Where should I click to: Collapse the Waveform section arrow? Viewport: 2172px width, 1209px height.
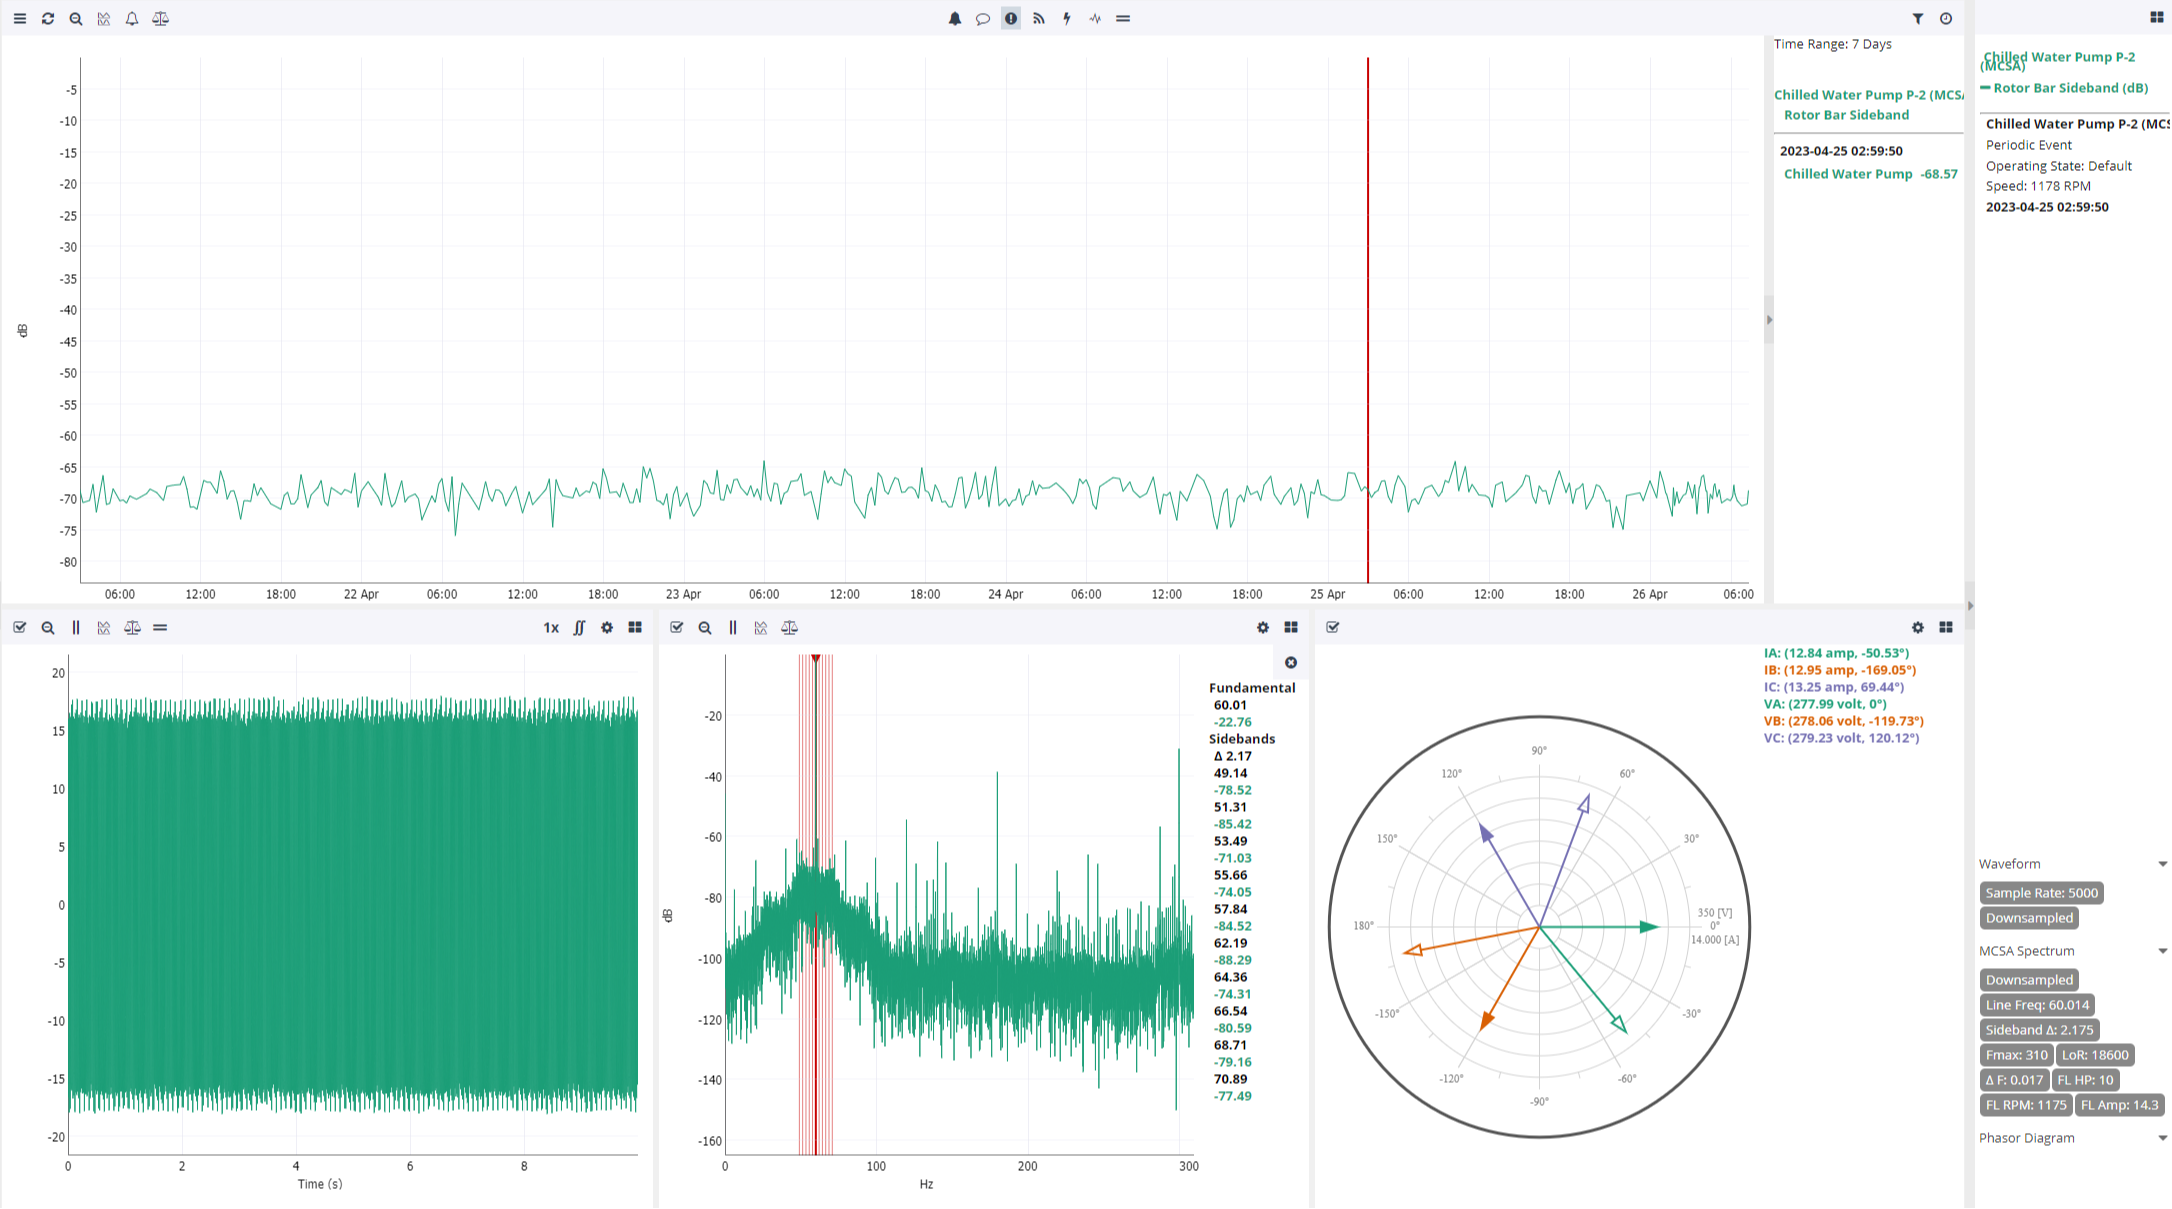[2162, 864]
